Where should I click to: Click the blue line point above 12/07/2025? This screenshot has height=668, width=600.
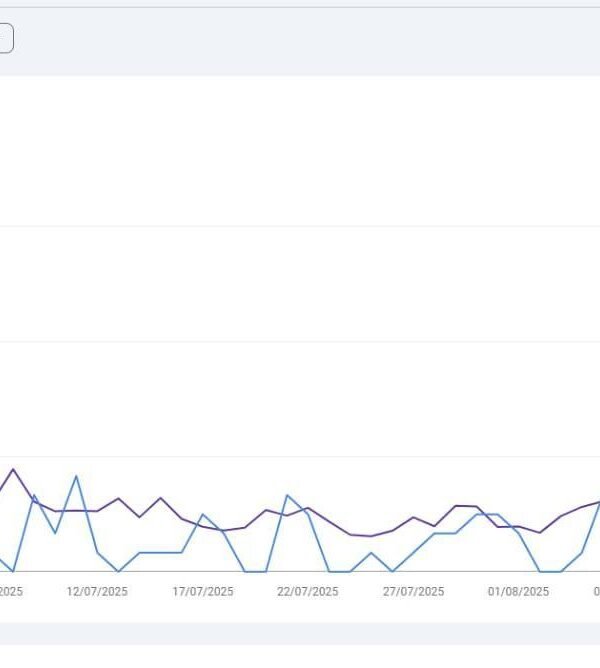tap(97, 552)
